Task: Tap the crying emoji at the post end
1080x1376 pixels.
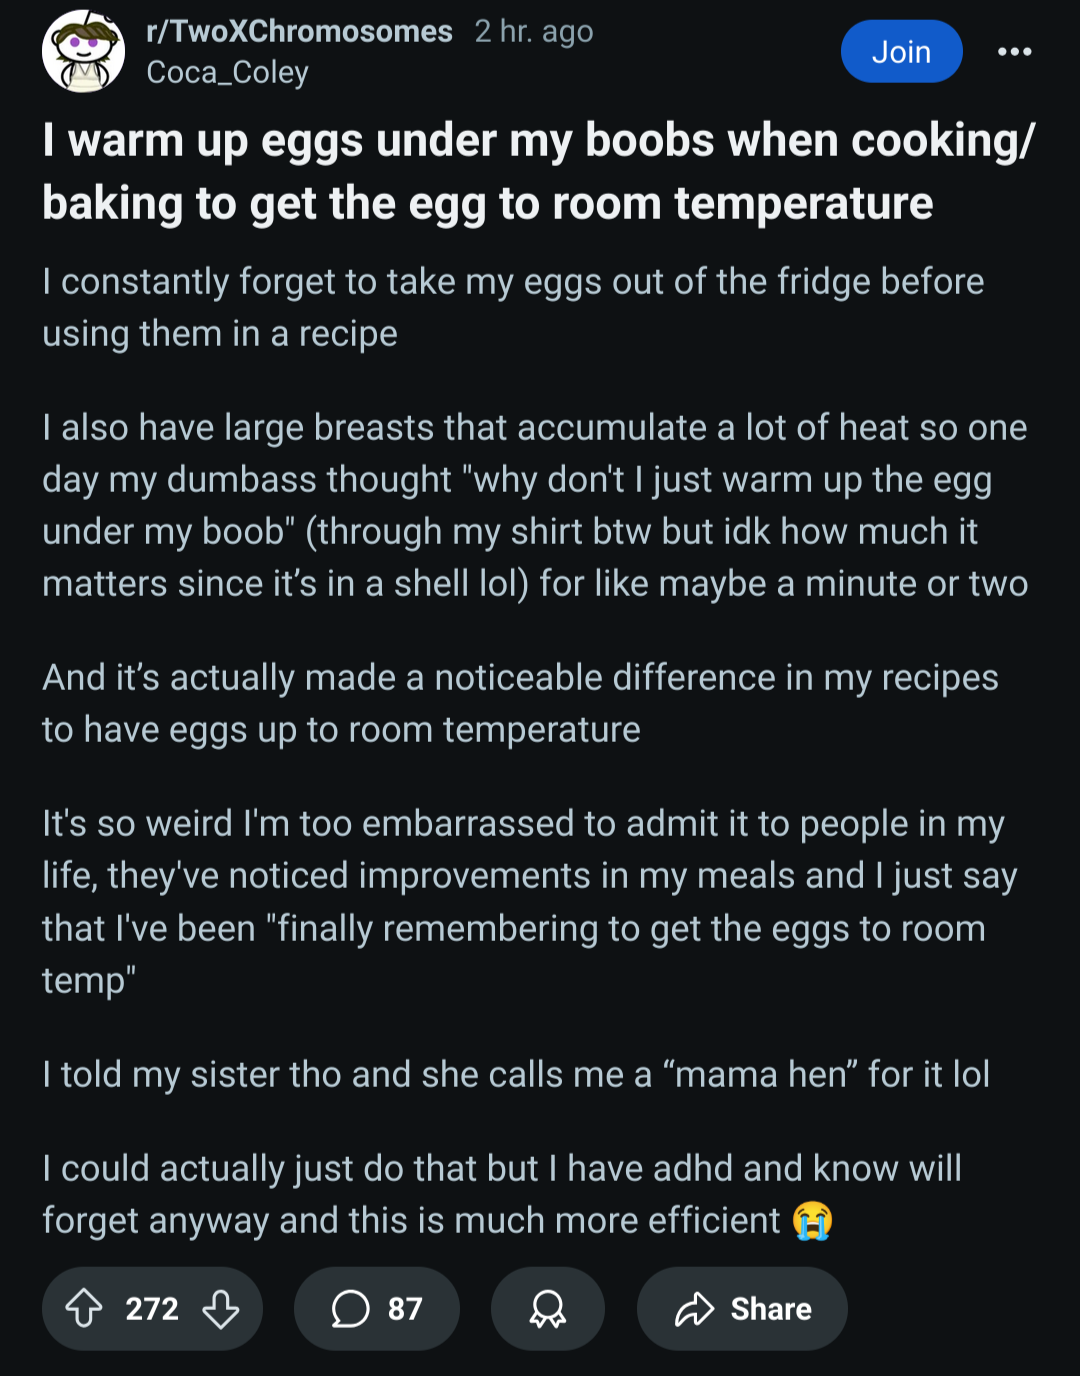Action: point(813,1221)
